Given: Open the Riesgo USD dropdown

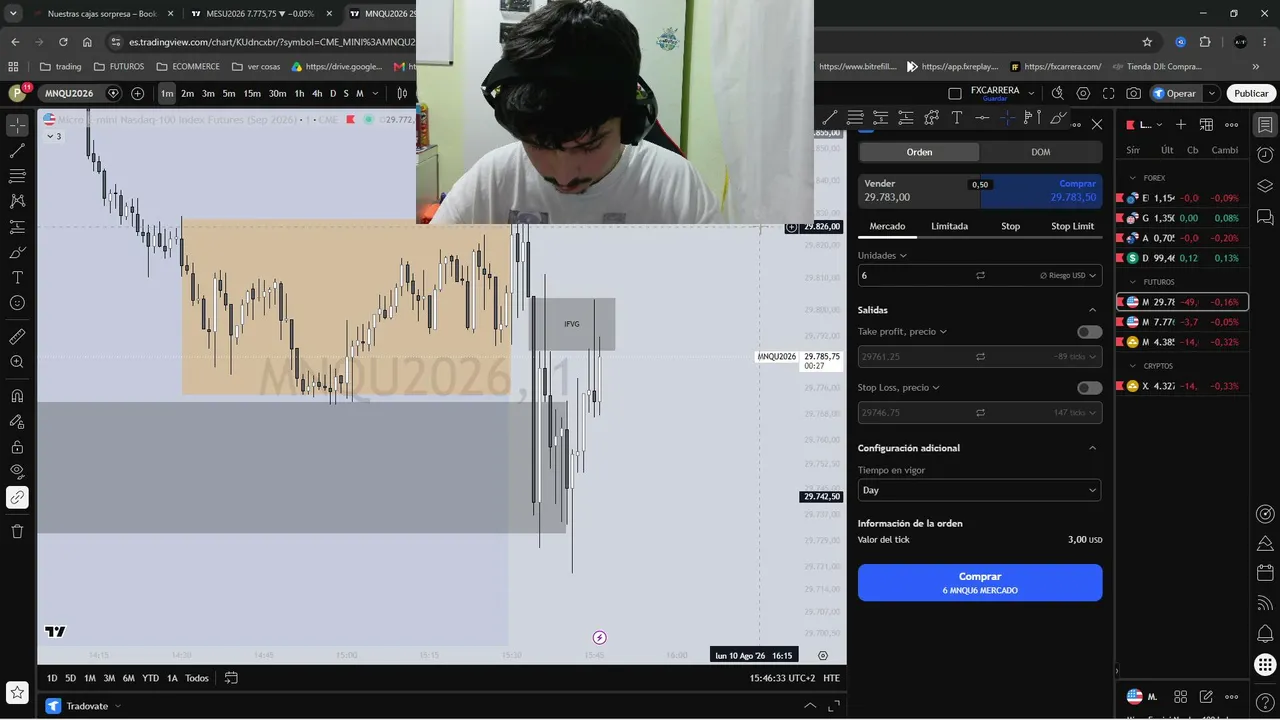Looking at the screenshot, I should coord(1069,275).
